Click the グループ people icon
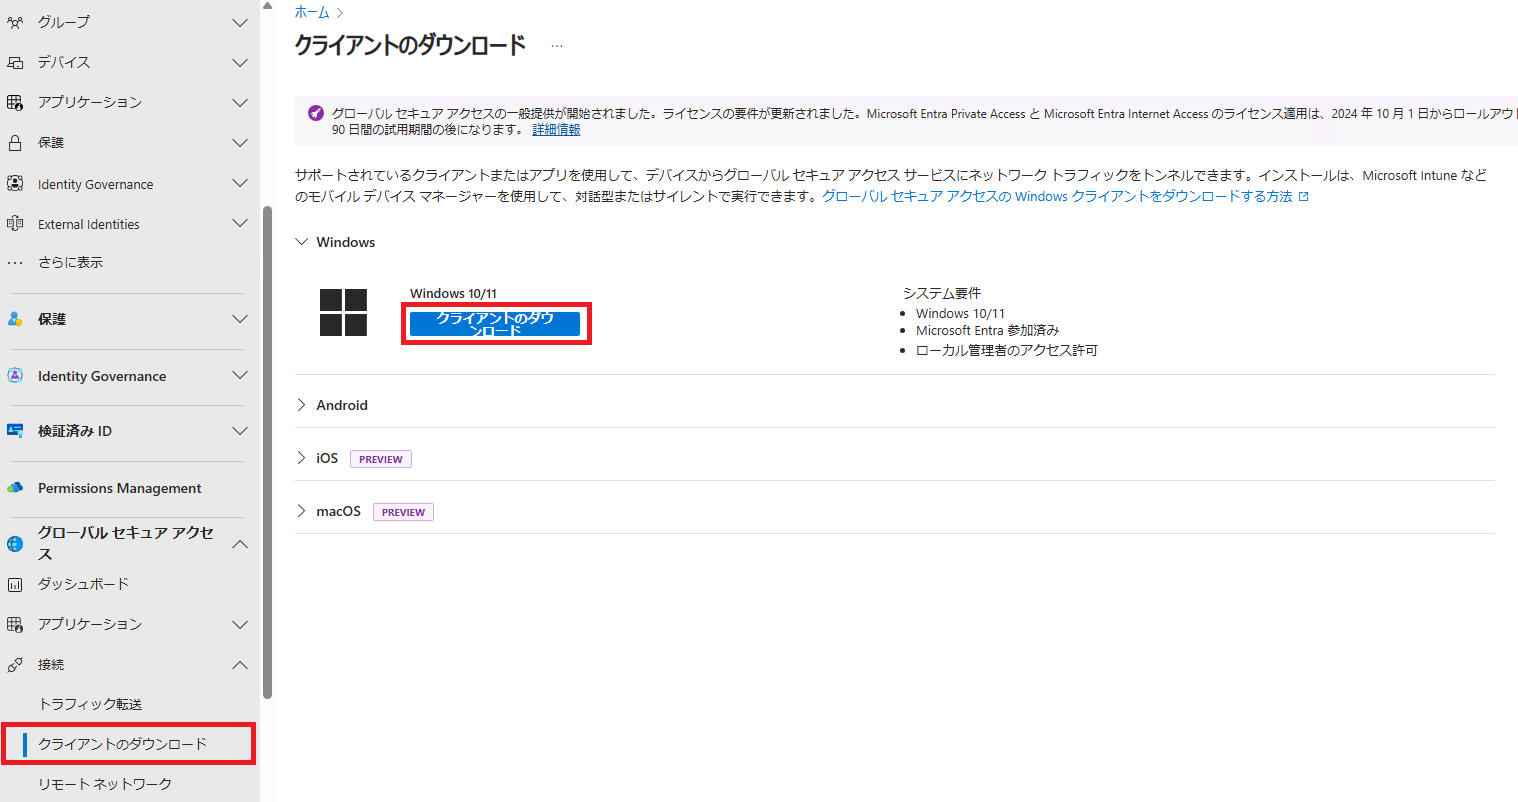The width and height of the screenshot is (1518, 802). [15, 22]
